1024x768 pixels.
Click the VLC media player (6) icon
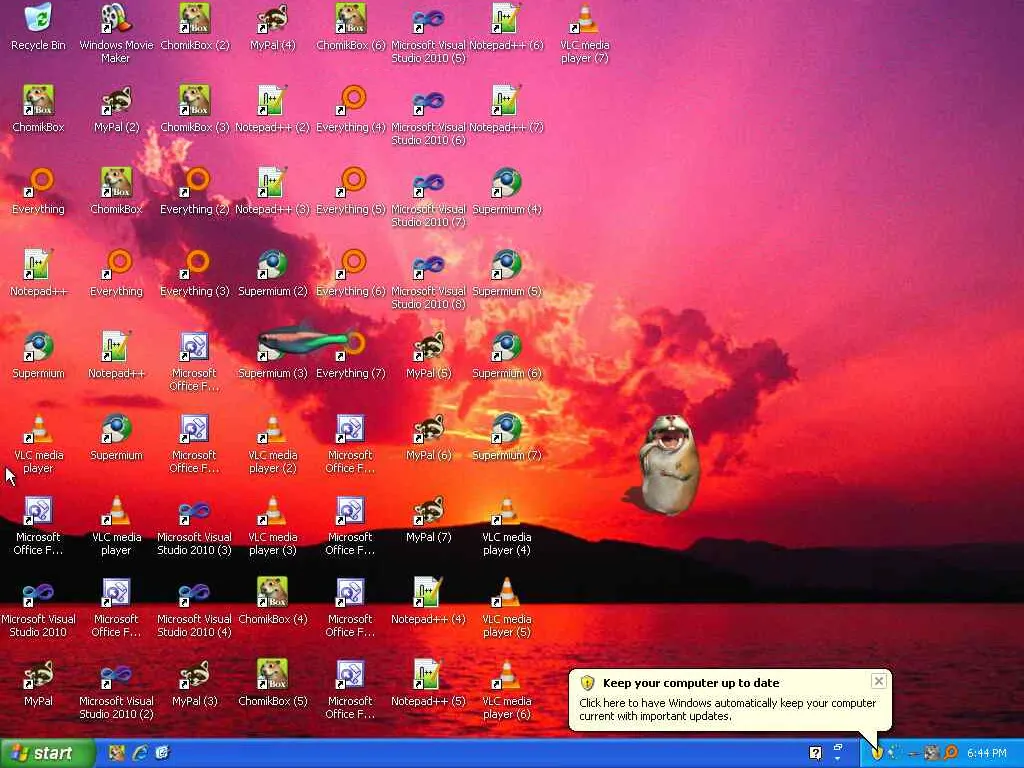pyautogui.click(x=506, y=689)
